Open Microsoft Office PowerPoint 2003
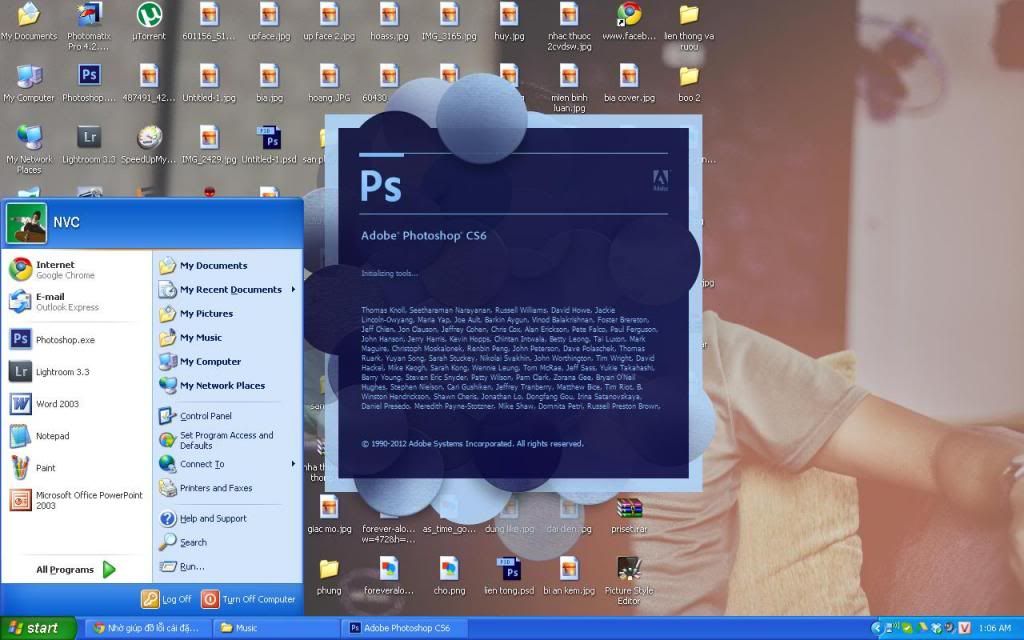The image size is (1024, 640). click(x=77, y=500)
